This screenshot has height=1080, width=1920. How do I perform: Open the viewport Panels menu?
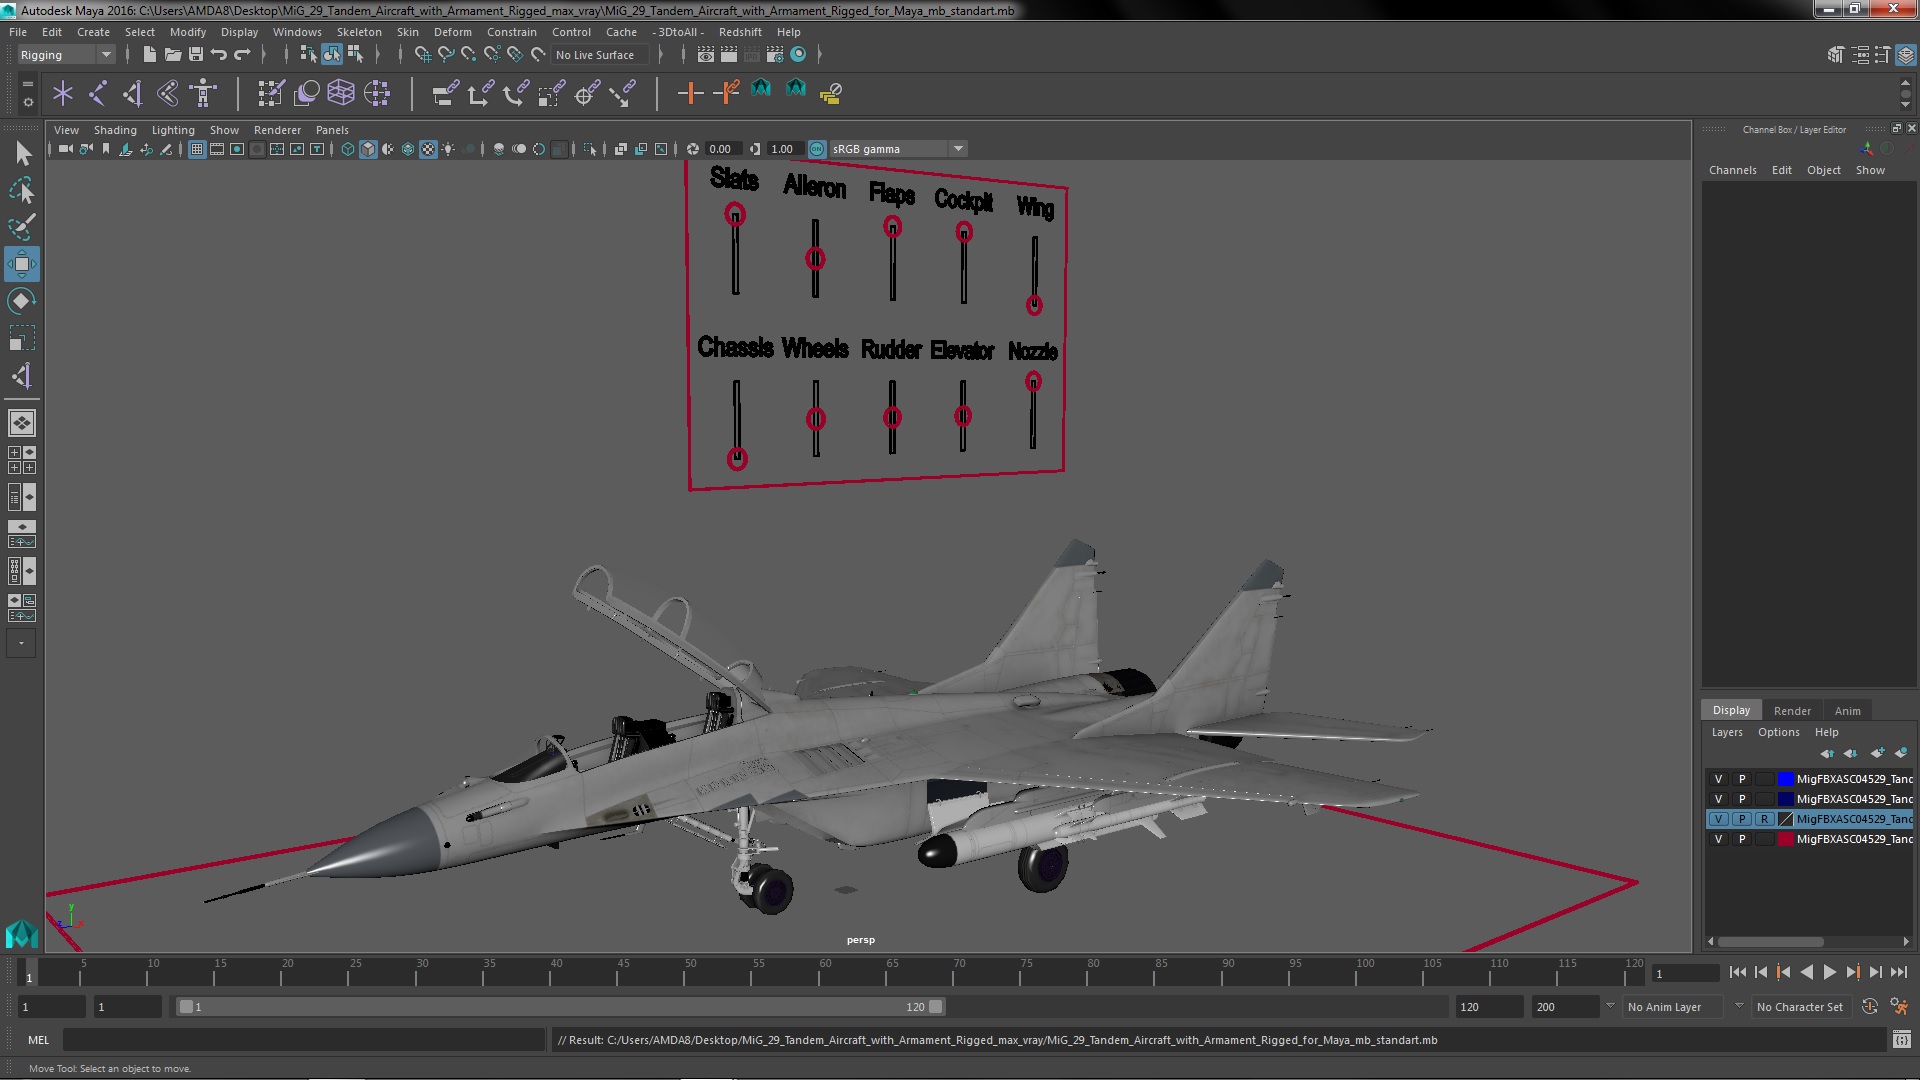[332, 130]
